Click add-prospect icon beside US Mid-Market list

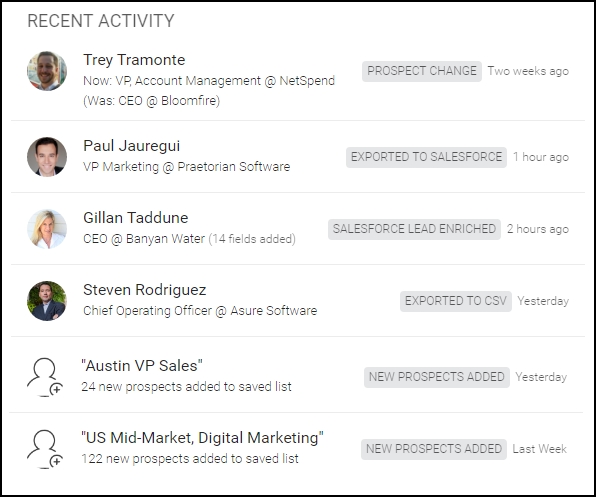click(x=45, y=449)
